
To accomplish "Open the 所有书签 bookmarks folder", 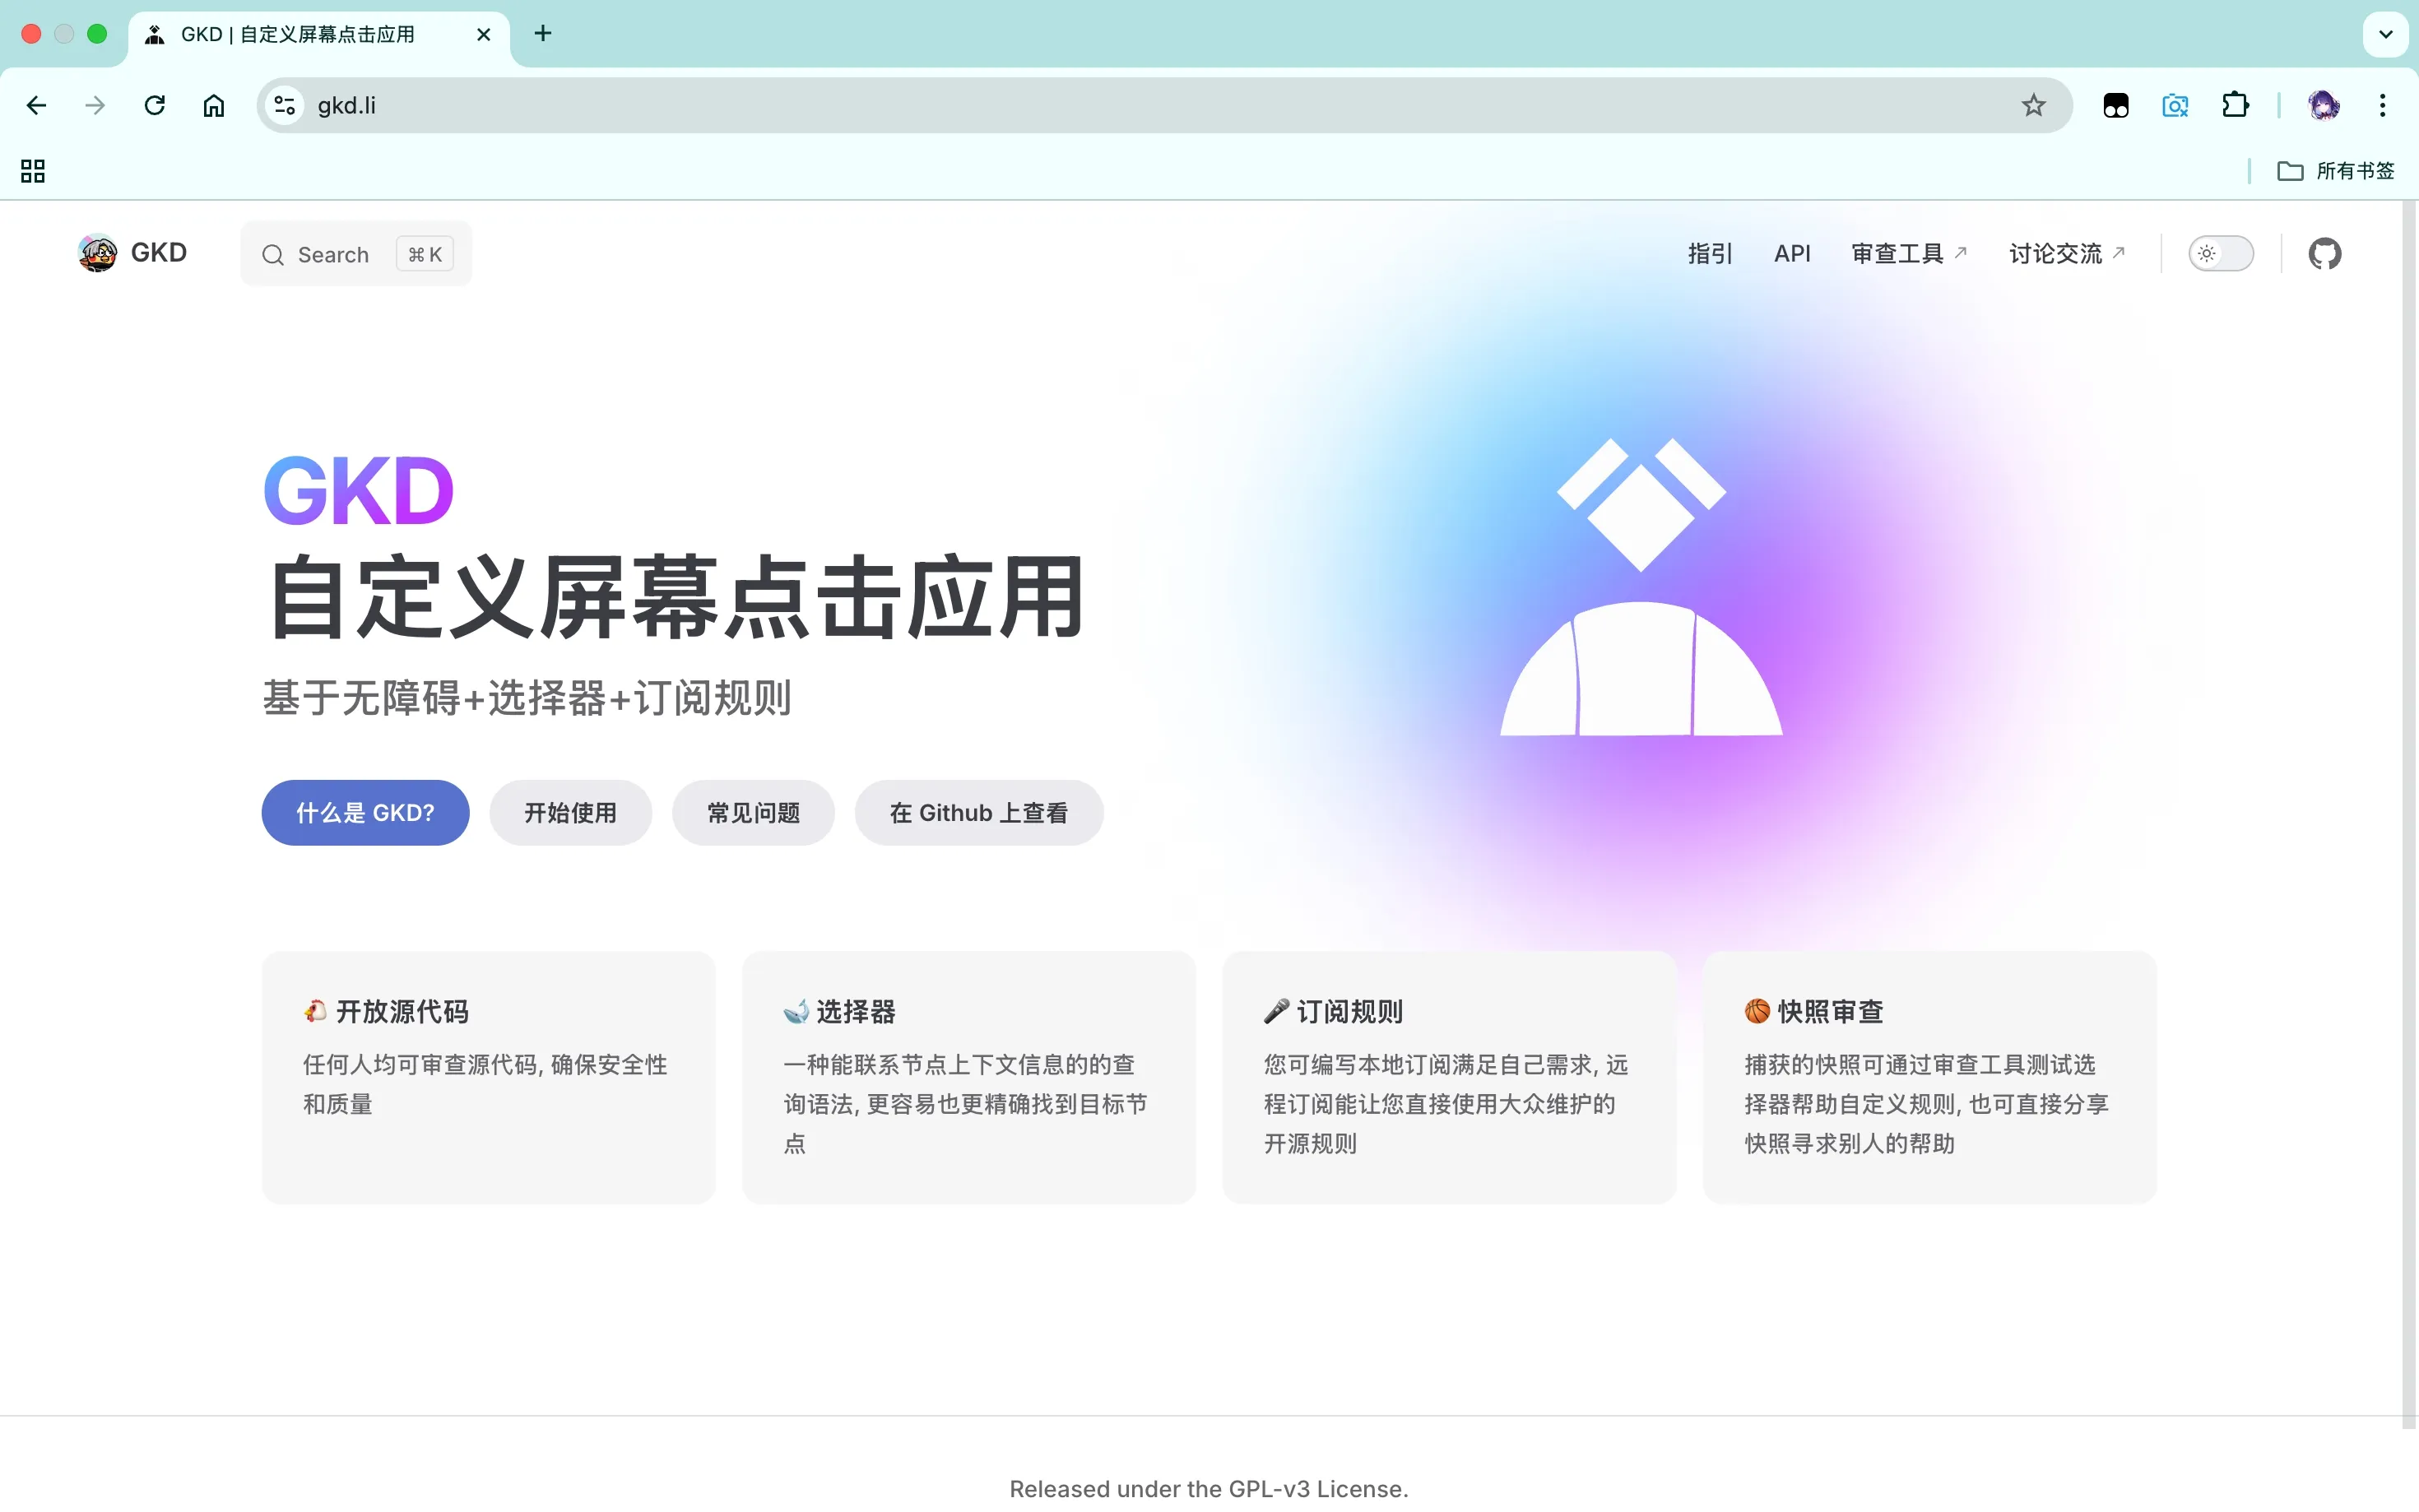I will pos(2336,171).
